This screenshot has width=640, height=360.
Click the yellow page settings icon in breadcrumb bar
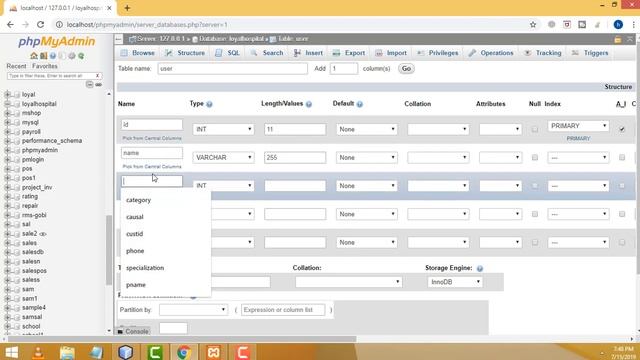(x=618, y=39)
